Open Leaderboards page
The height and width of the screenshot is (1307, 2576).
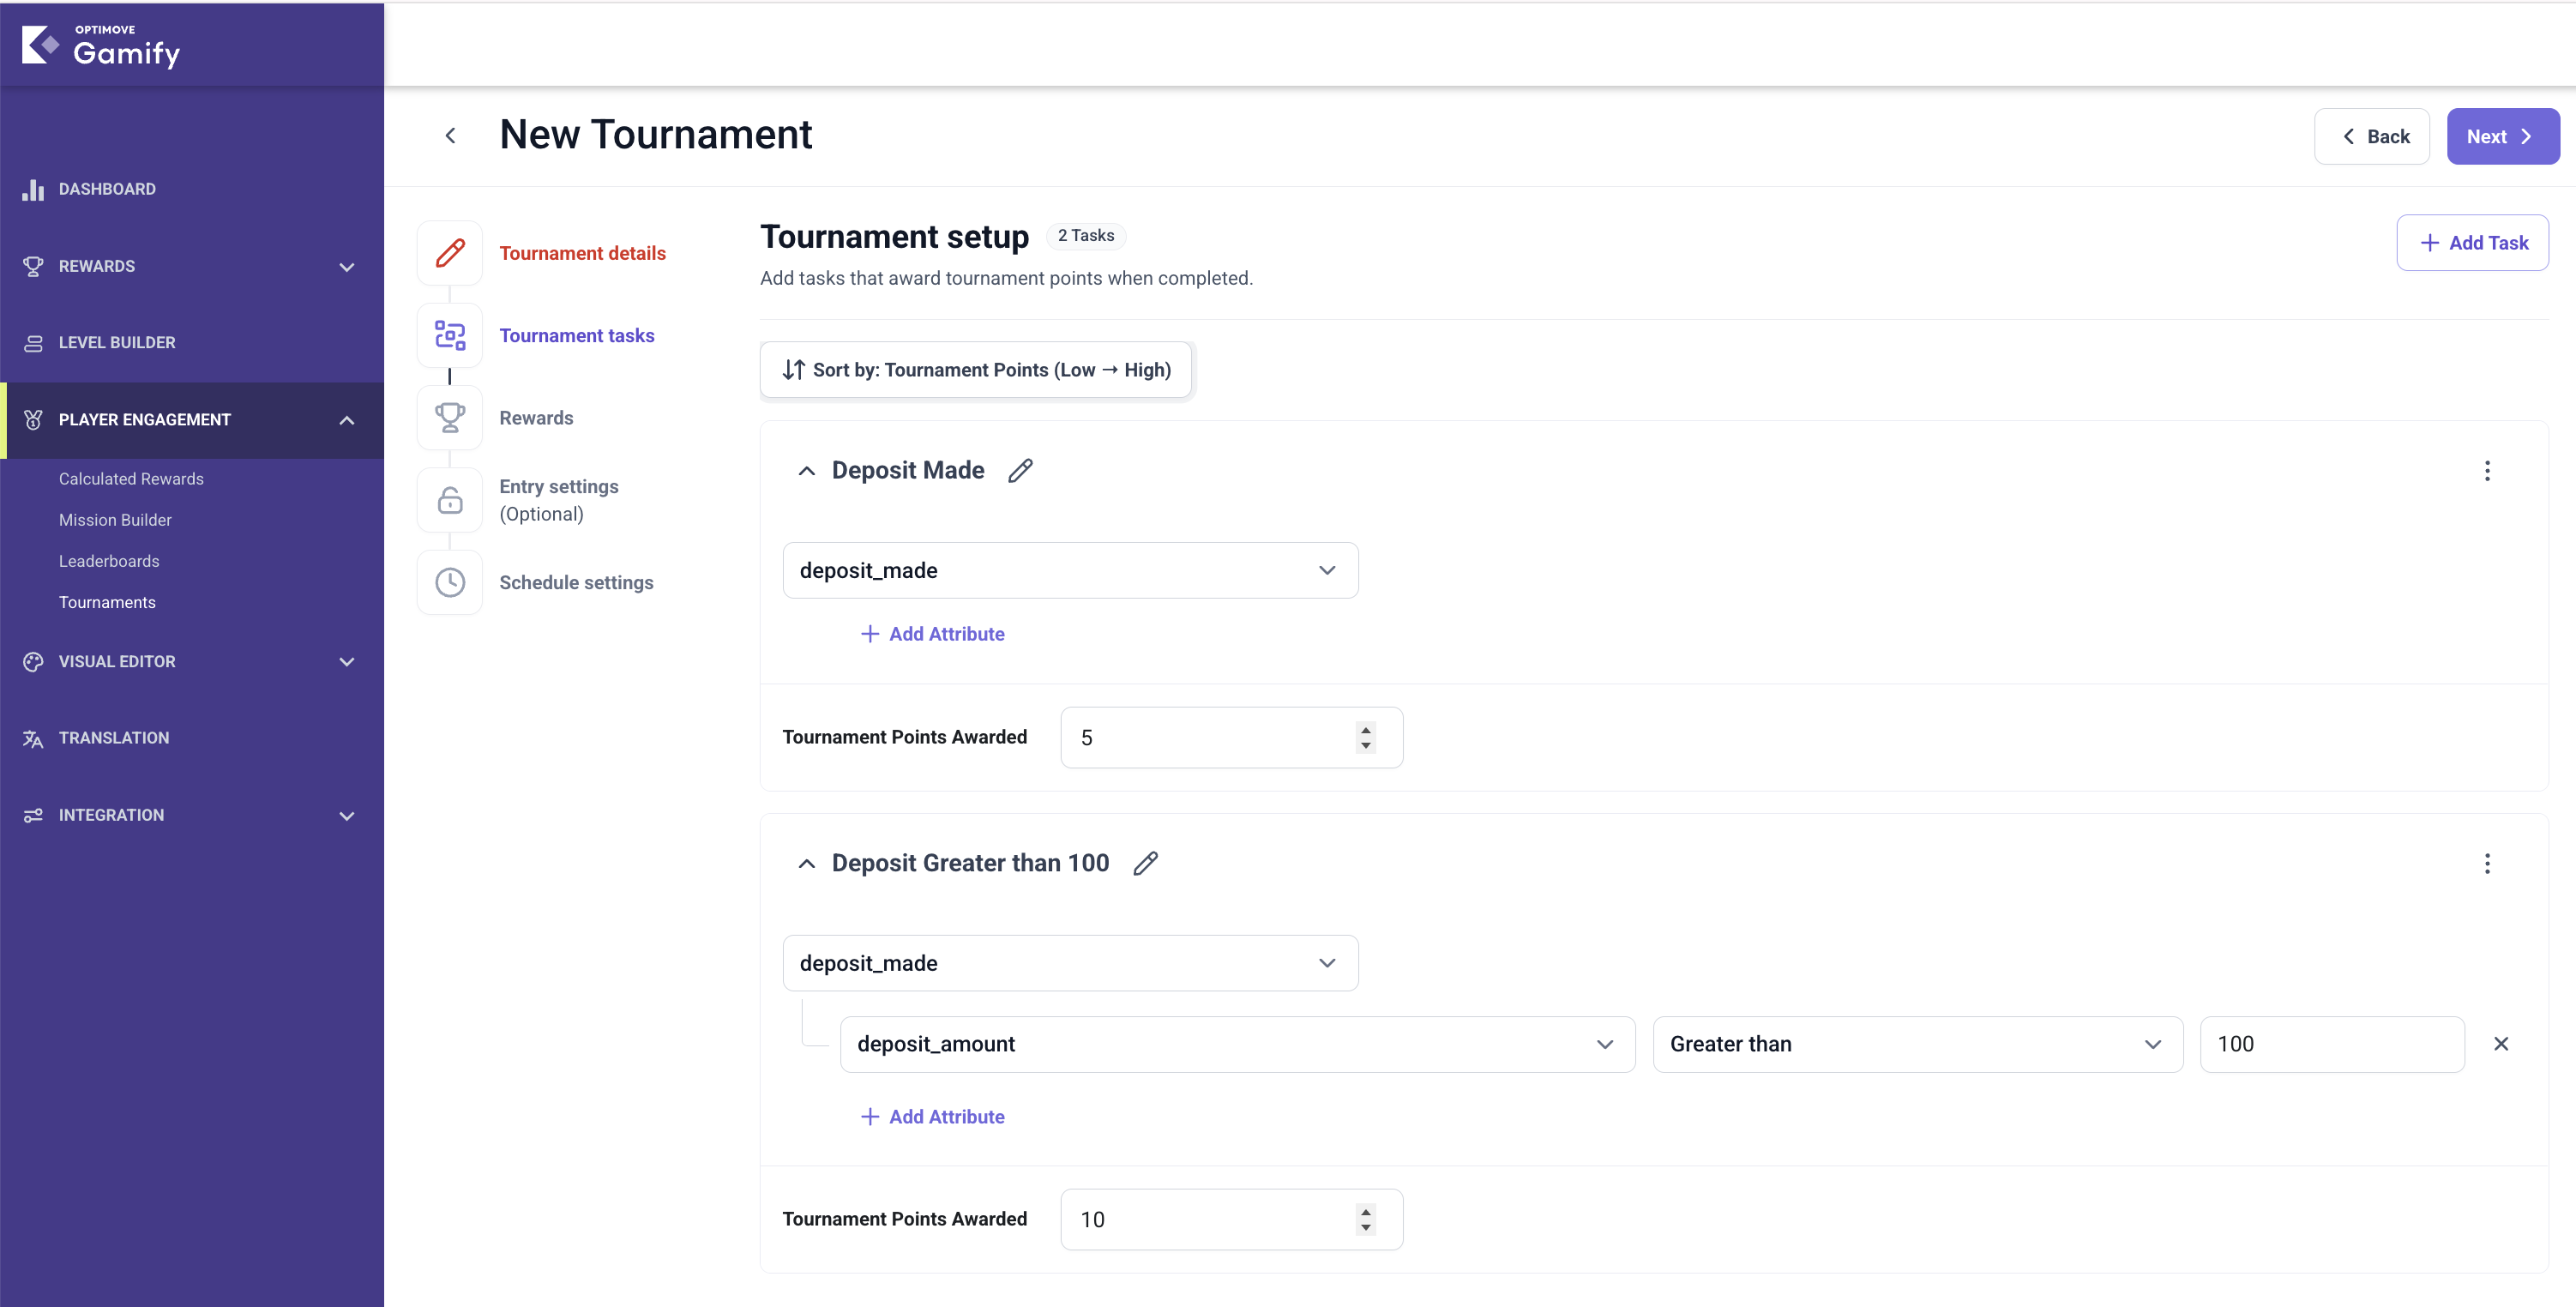pyautogui.click(x=109, y=561)
